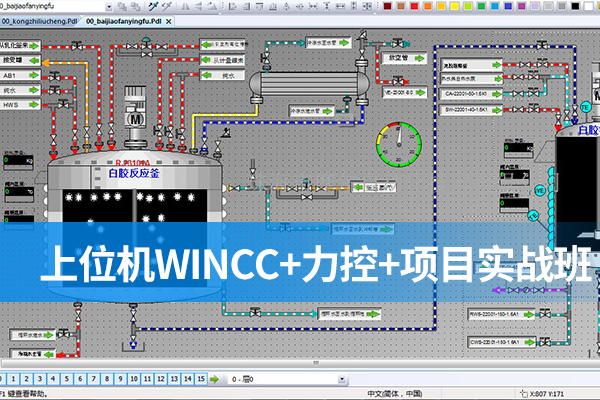This screenshot has height=400, width=600.
Task: Toggle layer 9 visibility button
Action: point(120,379)
